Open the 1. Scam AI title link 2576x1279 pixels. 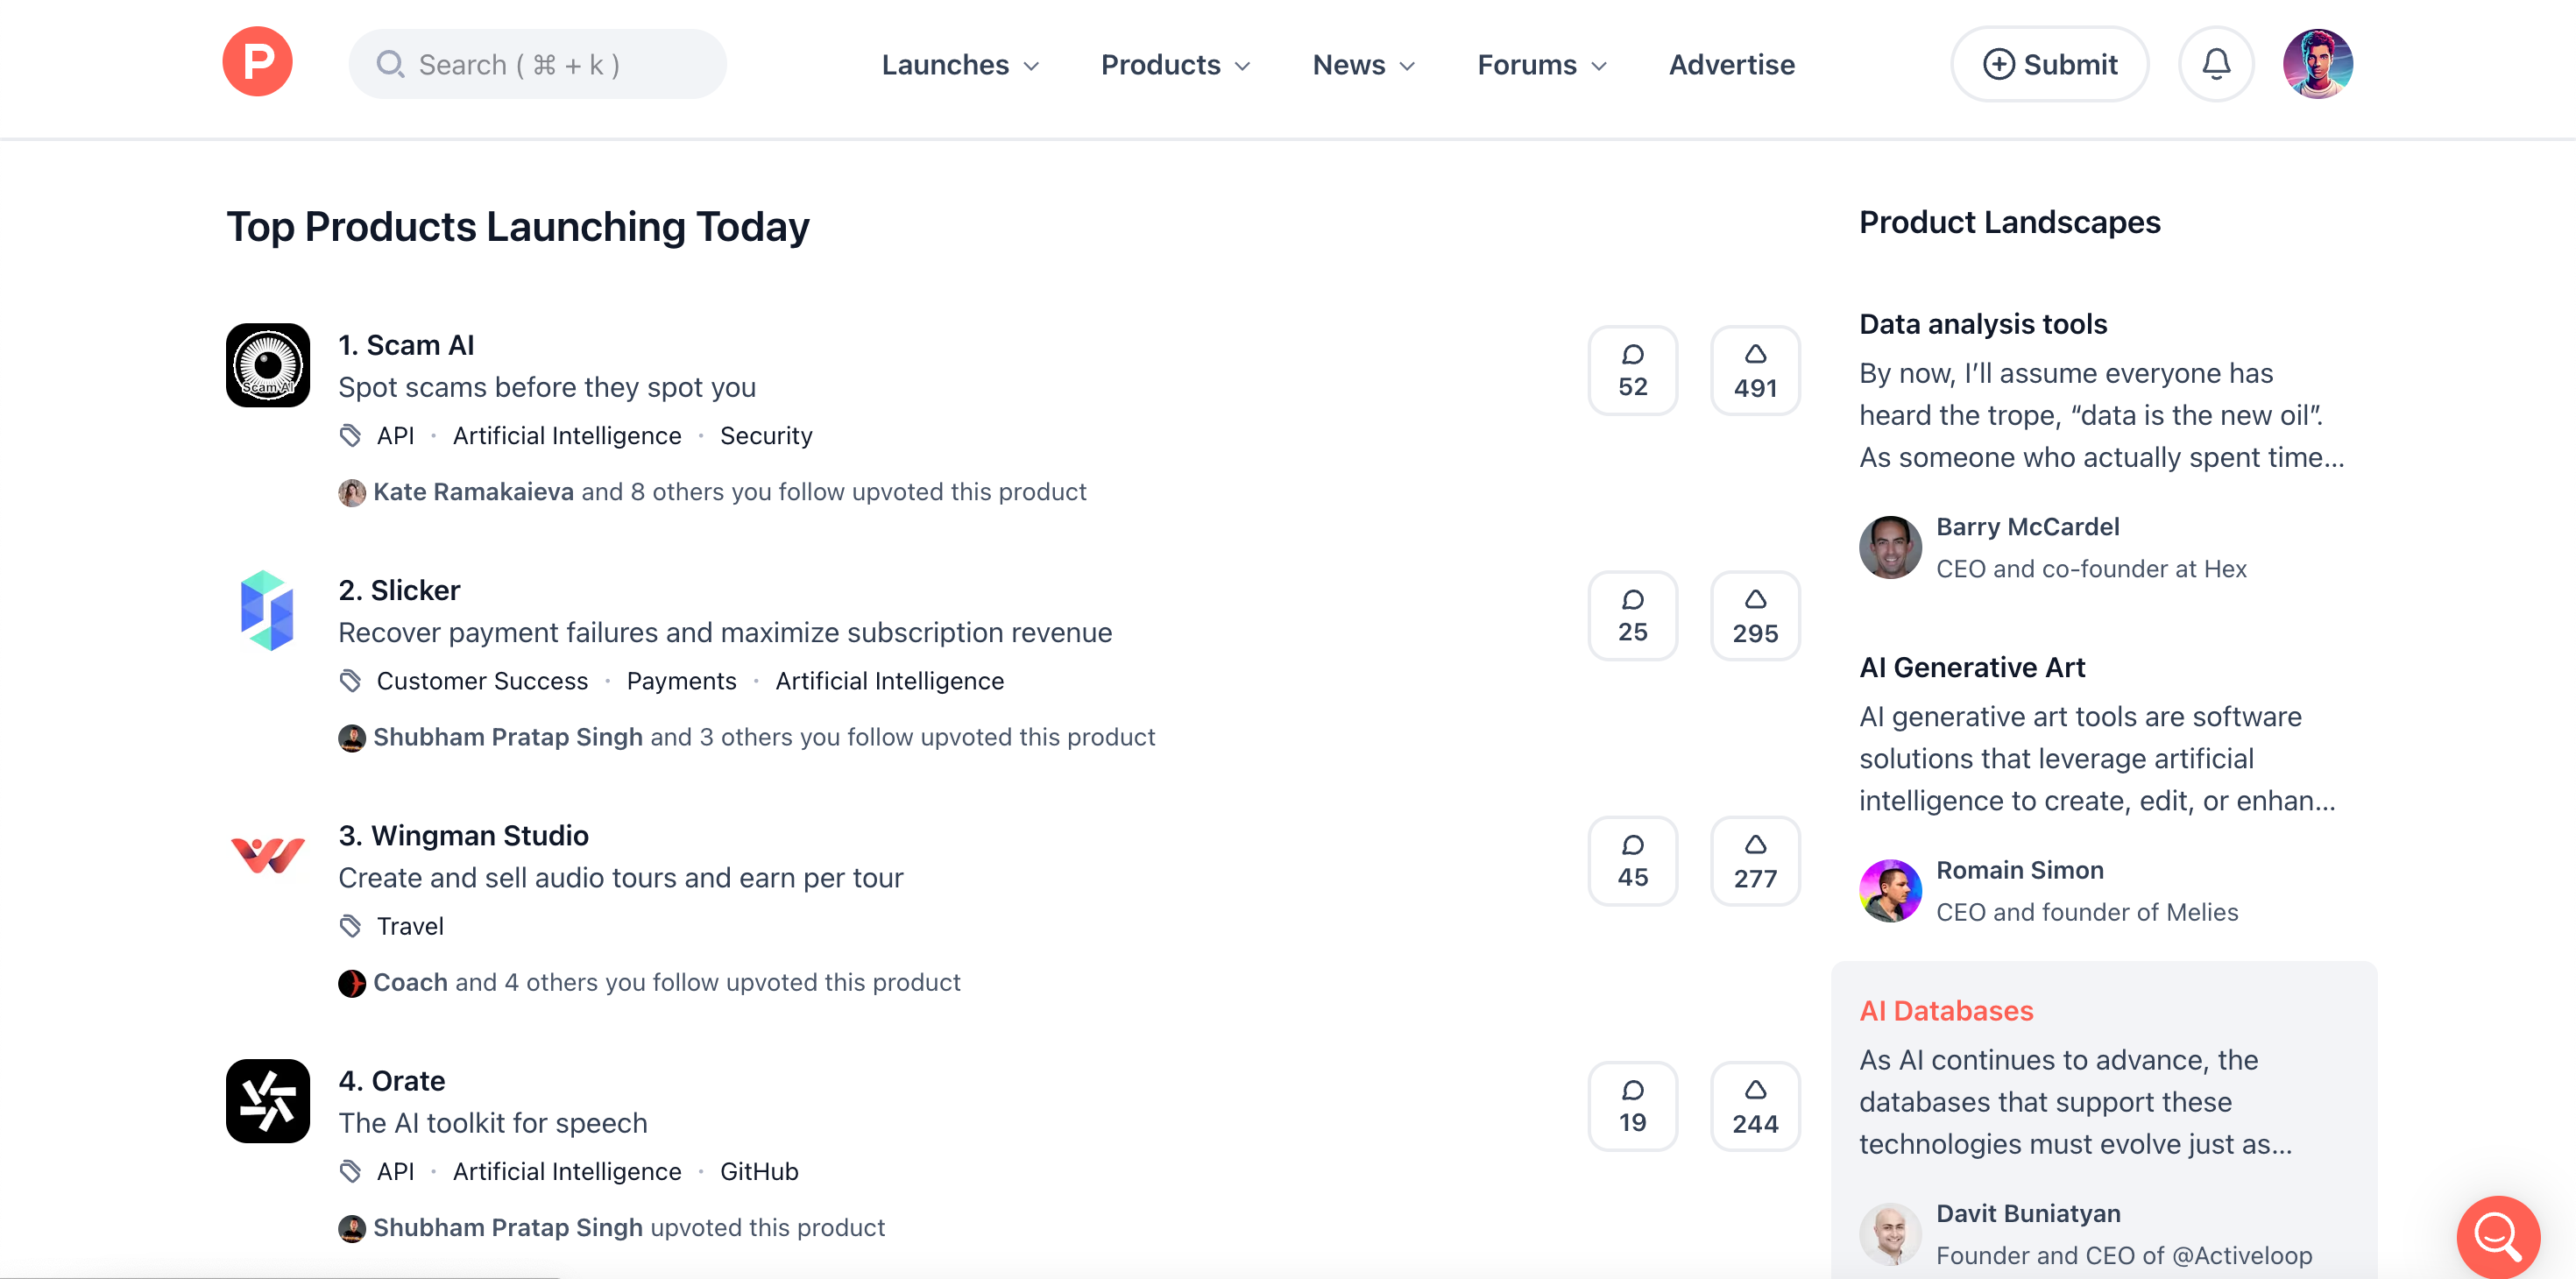coord(406,345)
